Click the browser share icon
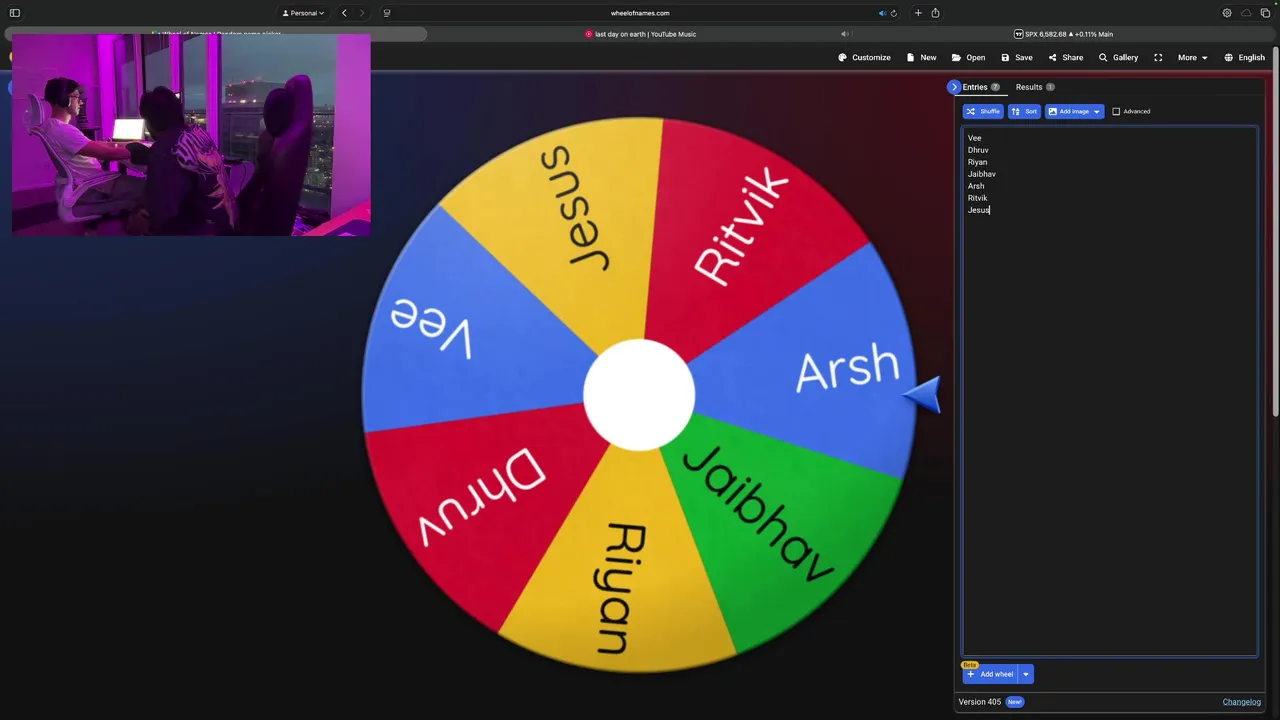Screen dimensions: 1280x720 [x=935, y=13]
